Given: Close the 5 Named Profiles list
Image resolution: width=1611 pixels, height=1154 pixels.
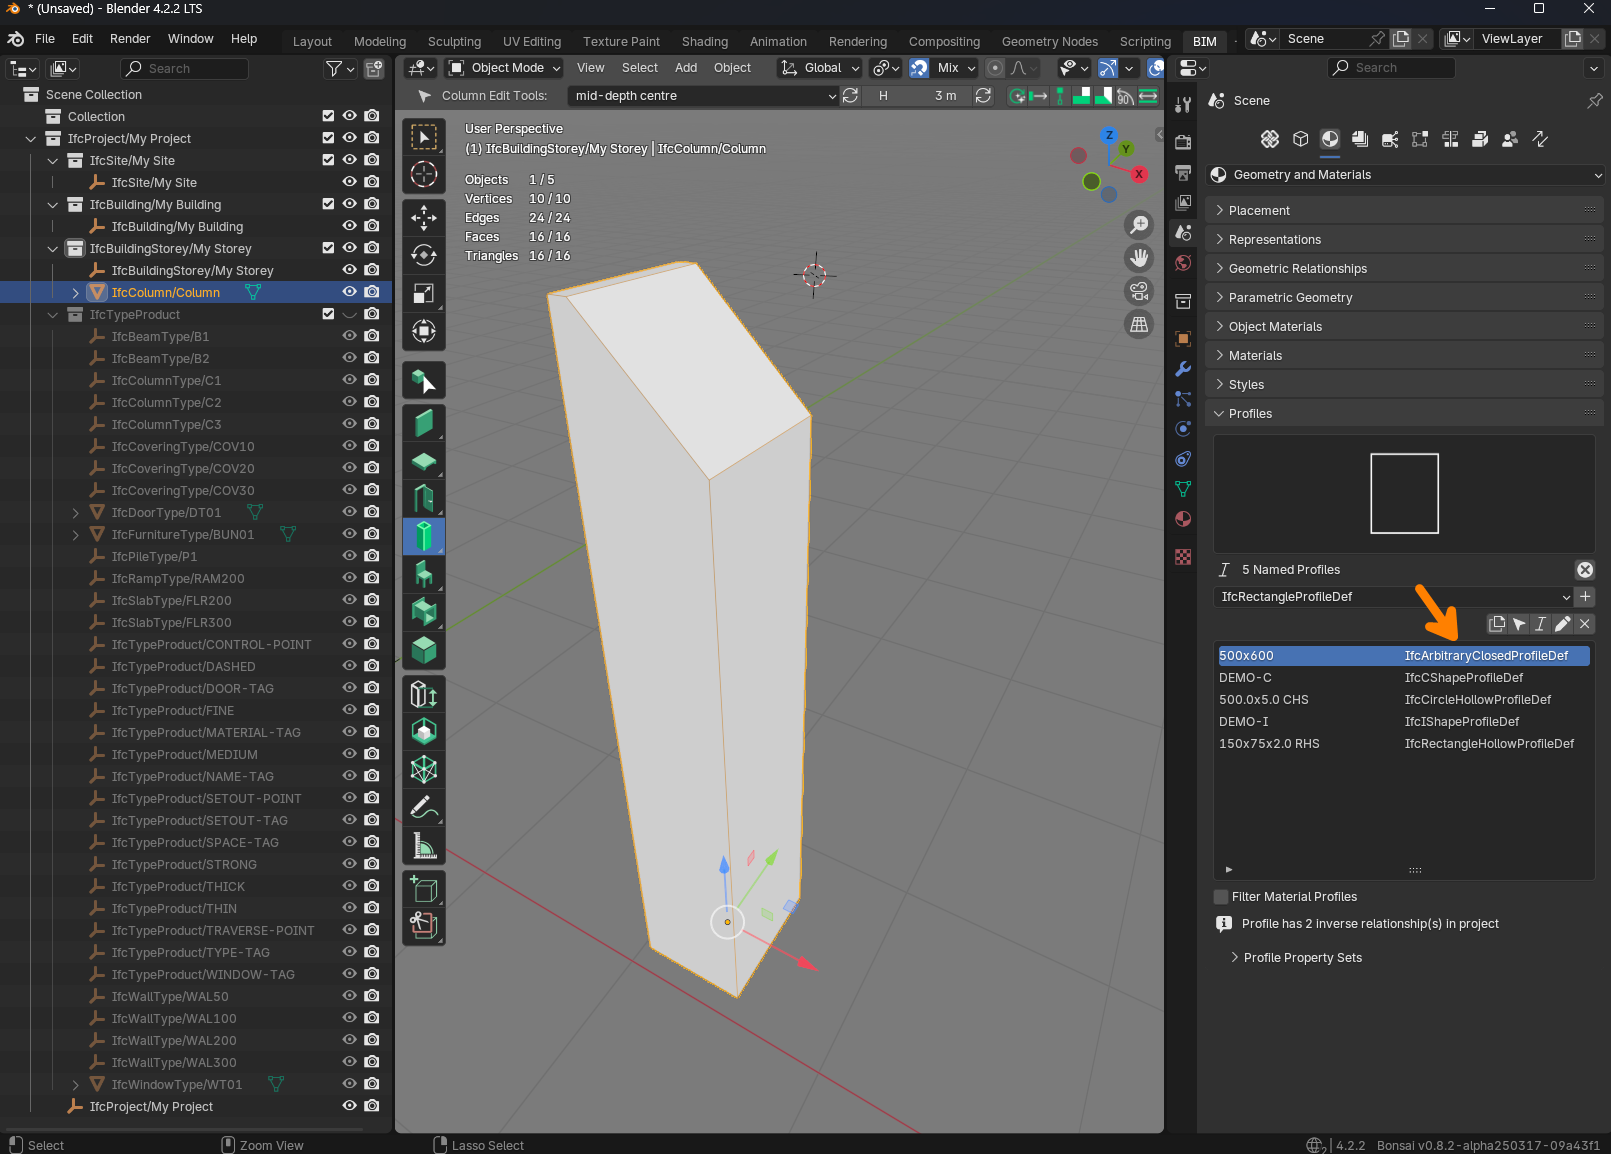Looking at the screenshot, I should click(x=1585, y=570).
